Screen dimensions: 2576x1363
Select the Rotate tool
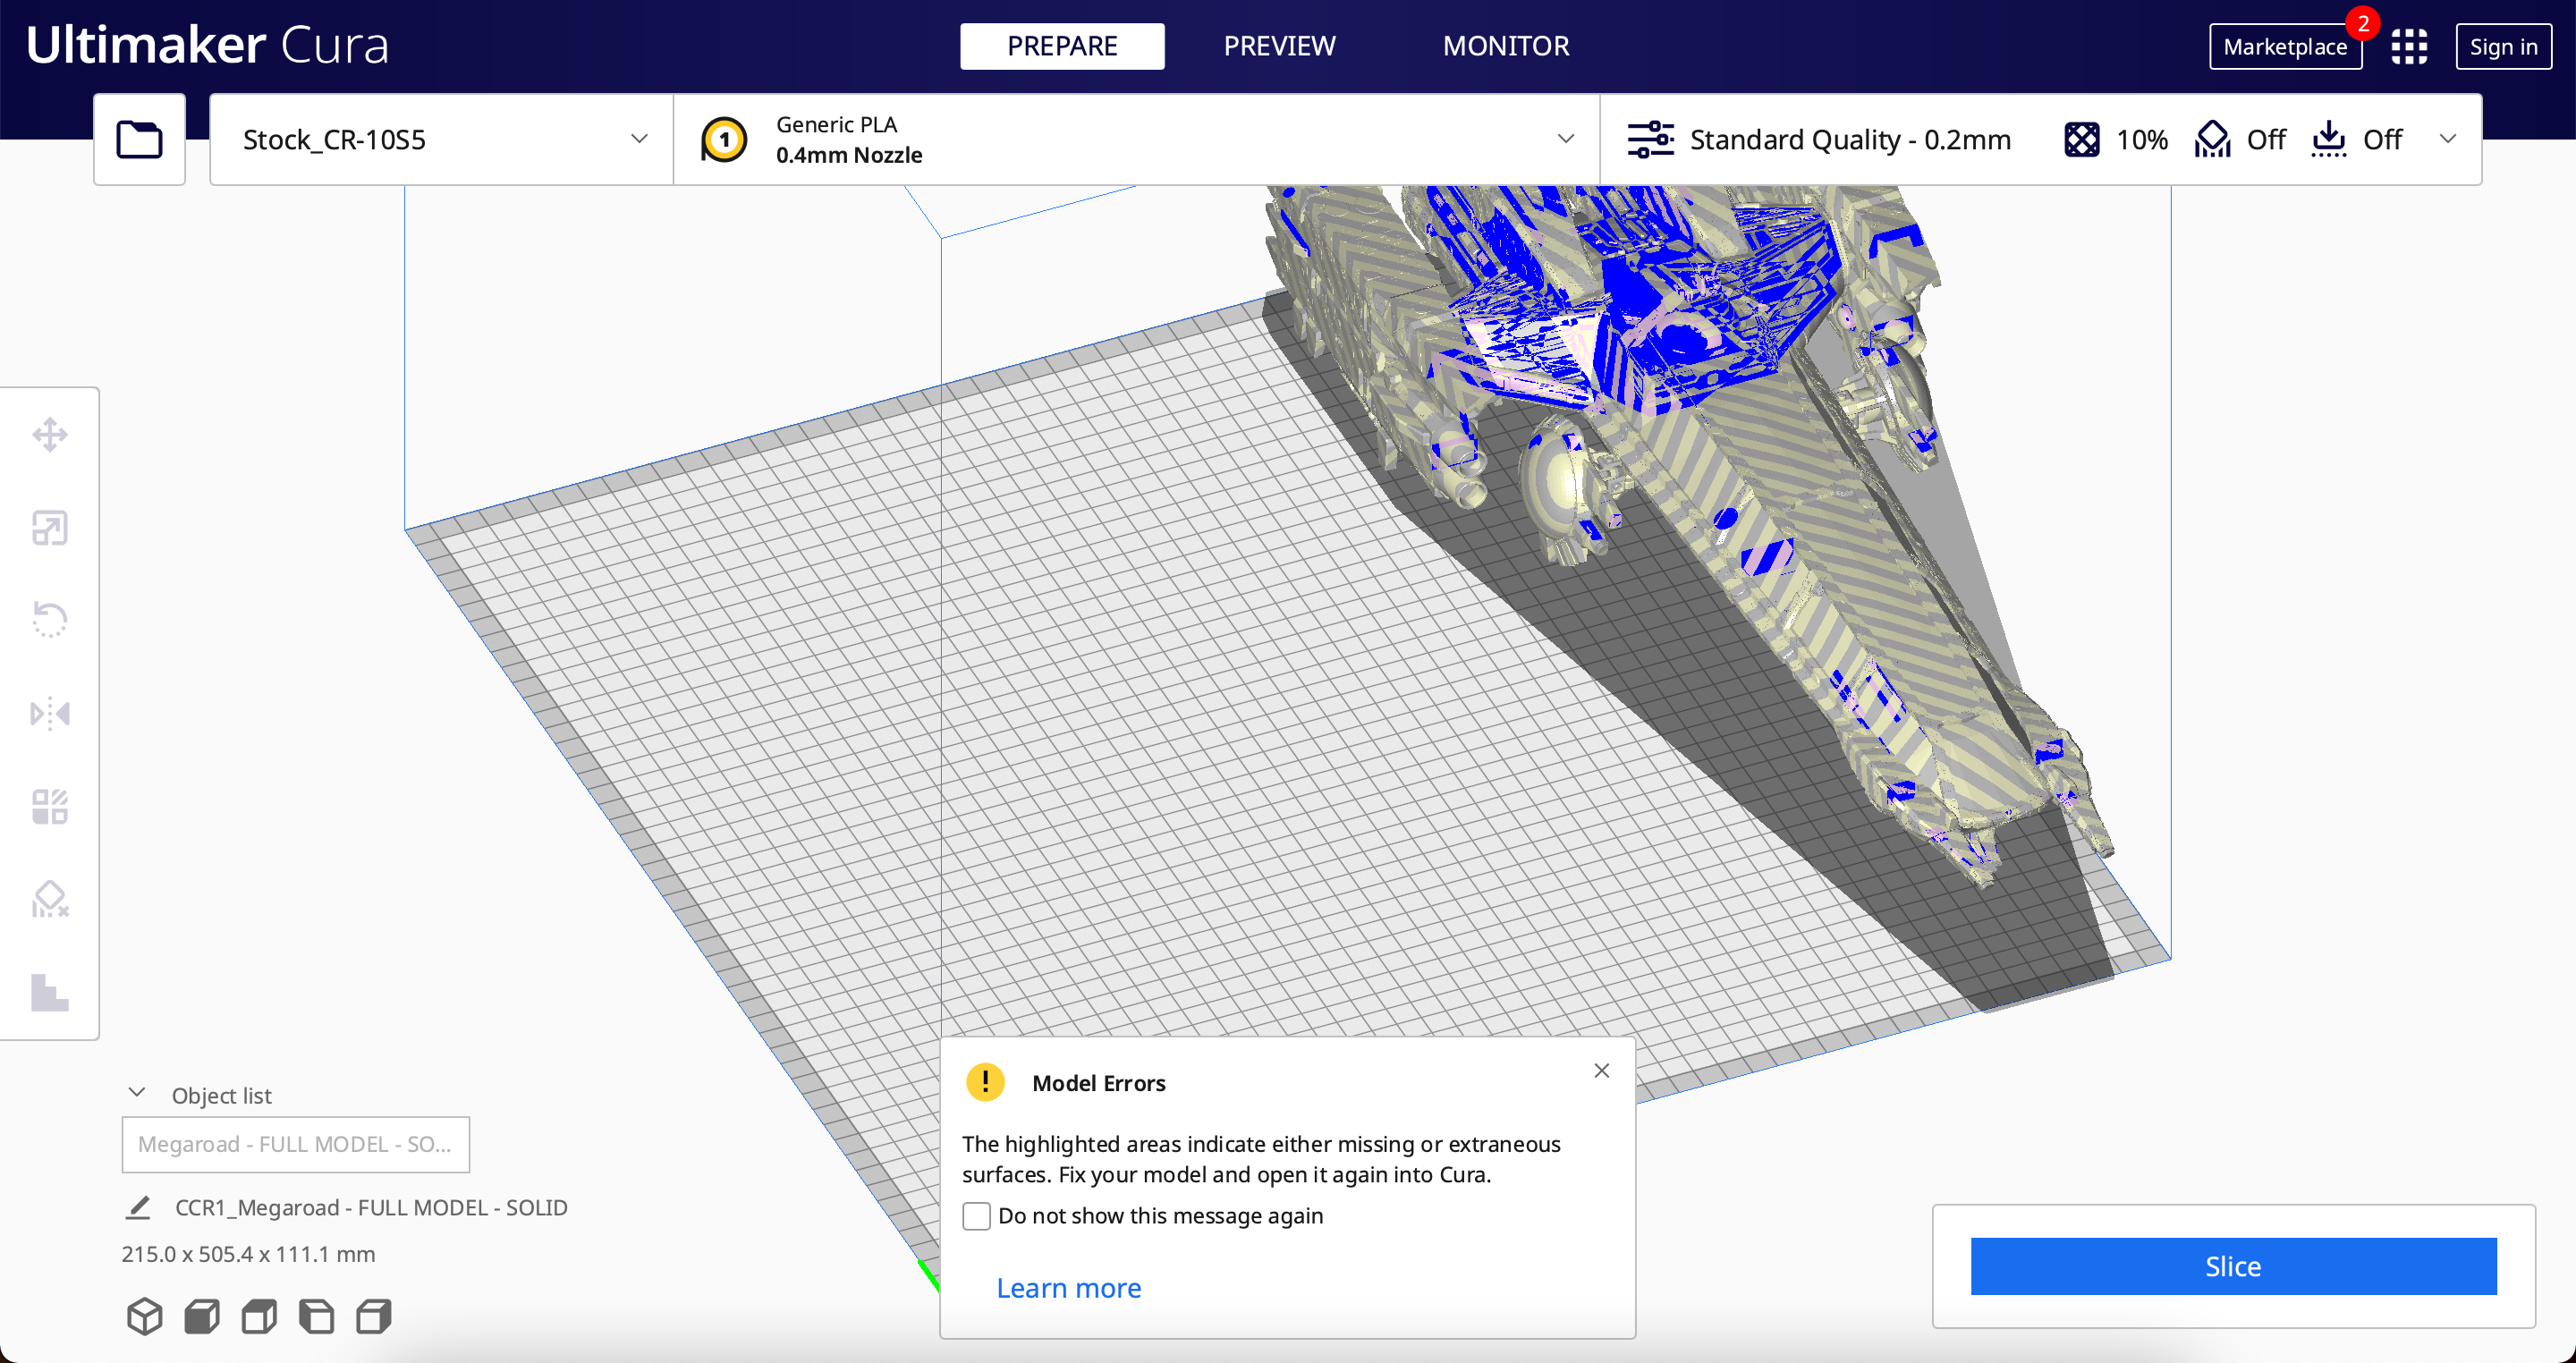[50, 620]
